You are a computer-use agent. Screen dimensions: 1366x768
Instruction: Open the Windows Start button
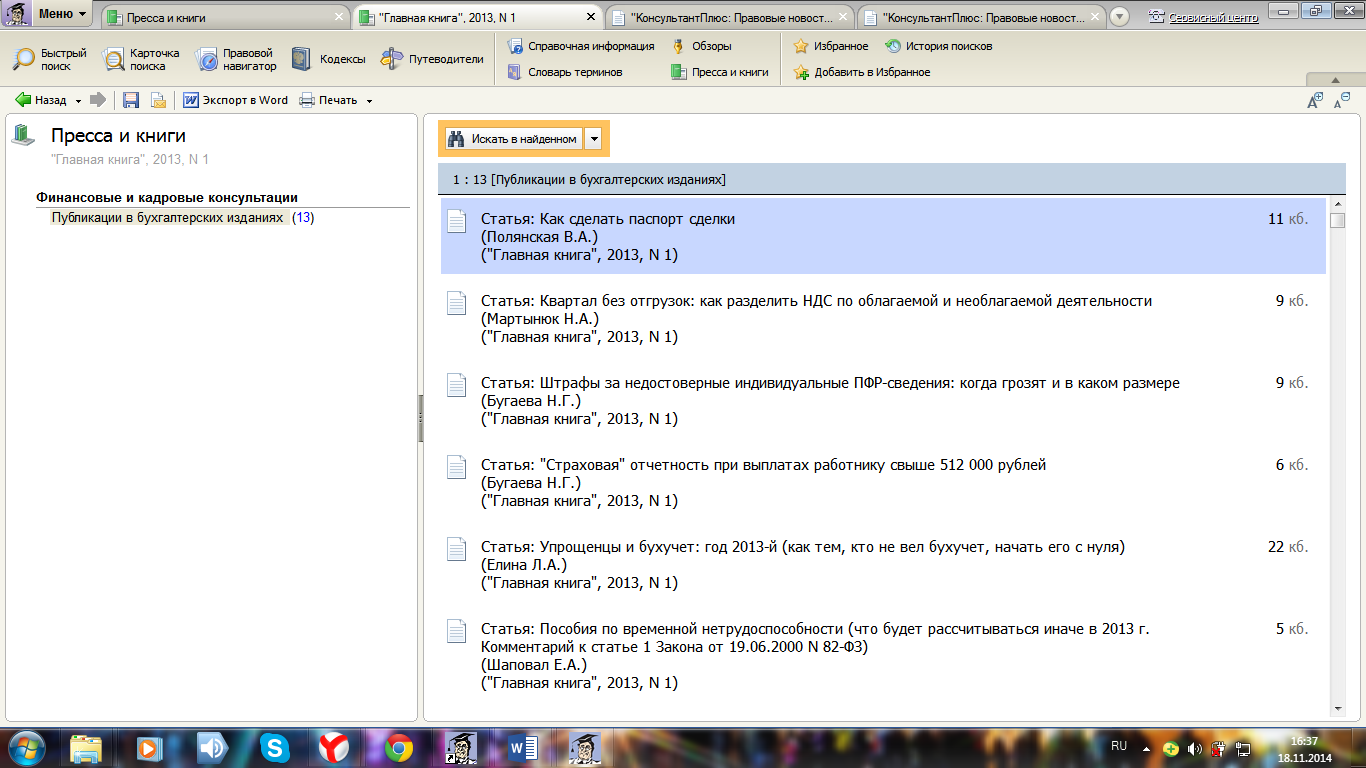25,747
